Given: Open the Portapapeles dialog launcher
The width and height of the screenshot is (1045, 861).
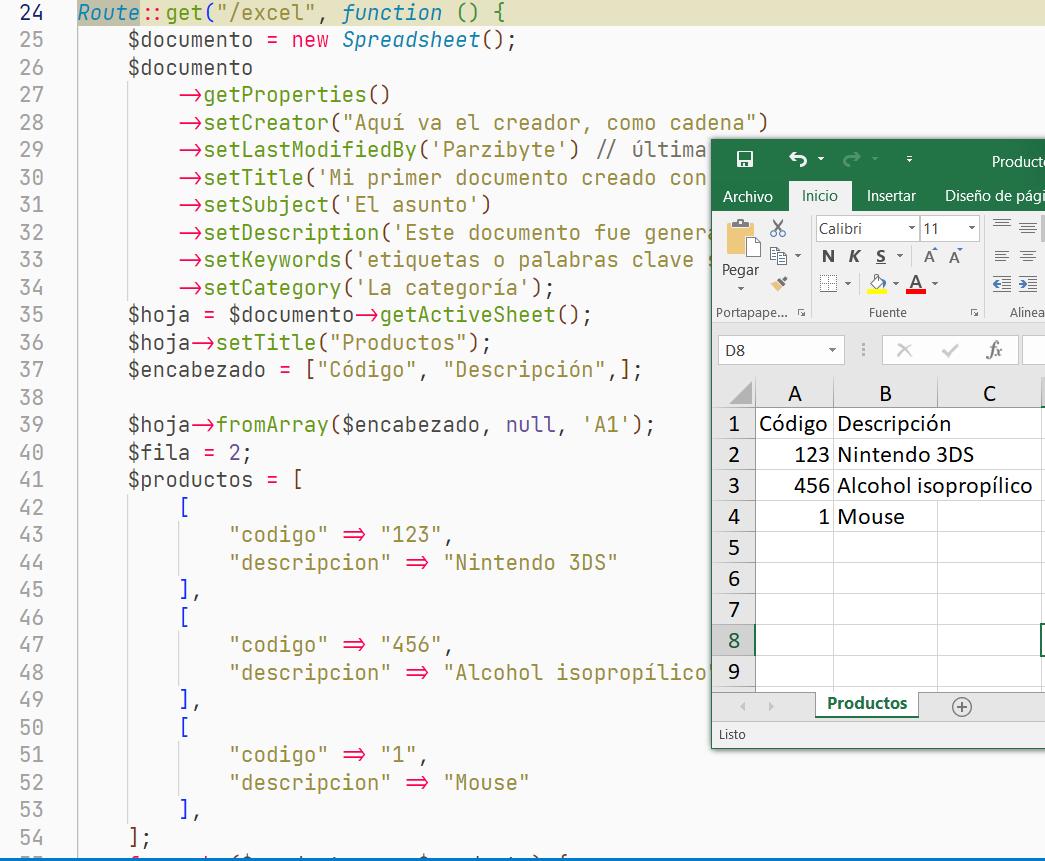Looking at the screenshot, I should pyautogui.click(x=802, y=313).
